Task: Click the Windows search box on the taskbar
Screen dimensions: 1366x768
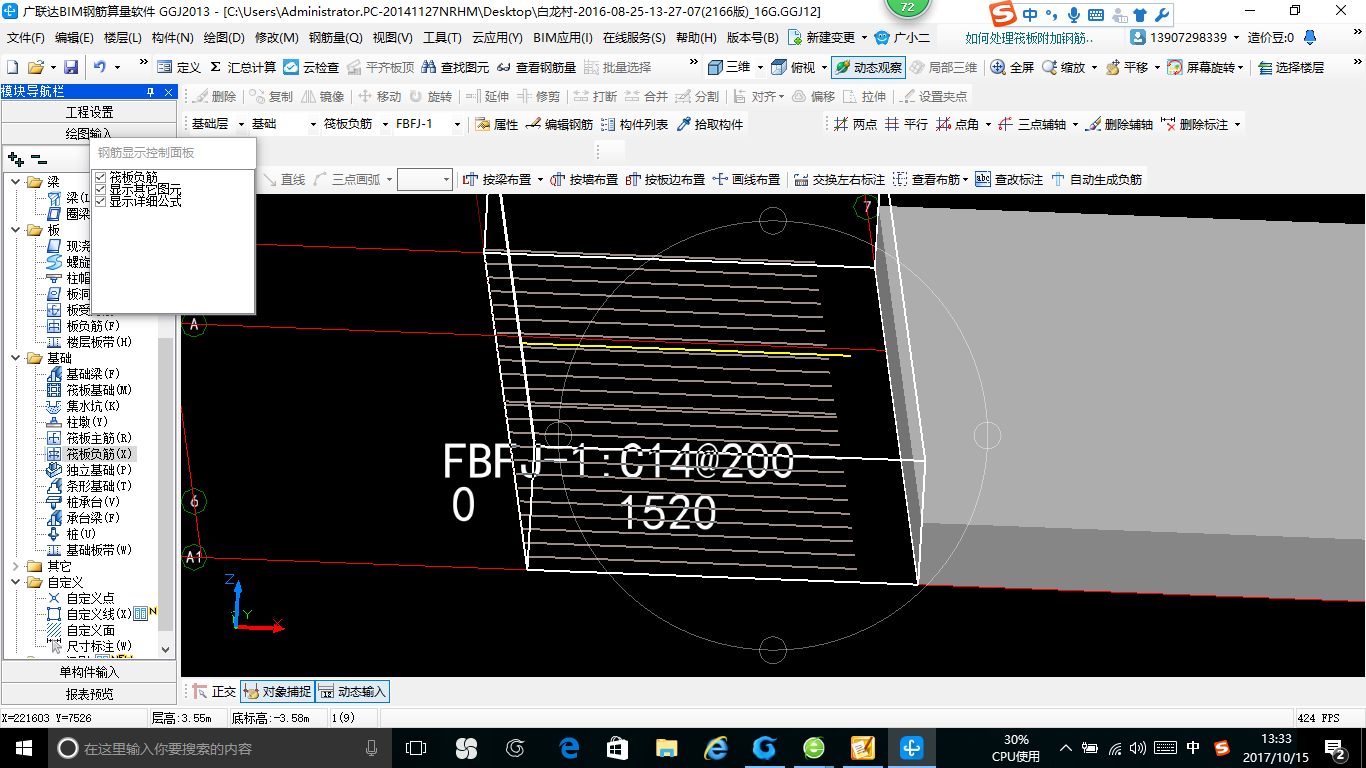Action: (217, 748)
